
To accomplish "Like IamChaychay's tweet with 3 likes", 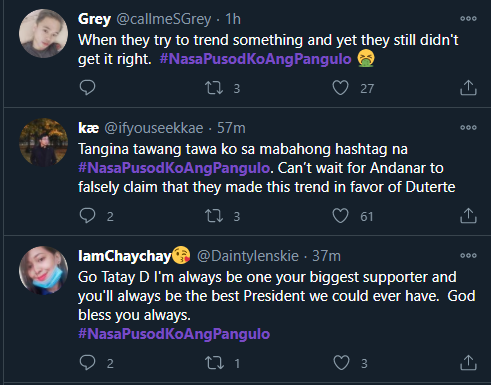I will tap(341, 363).
